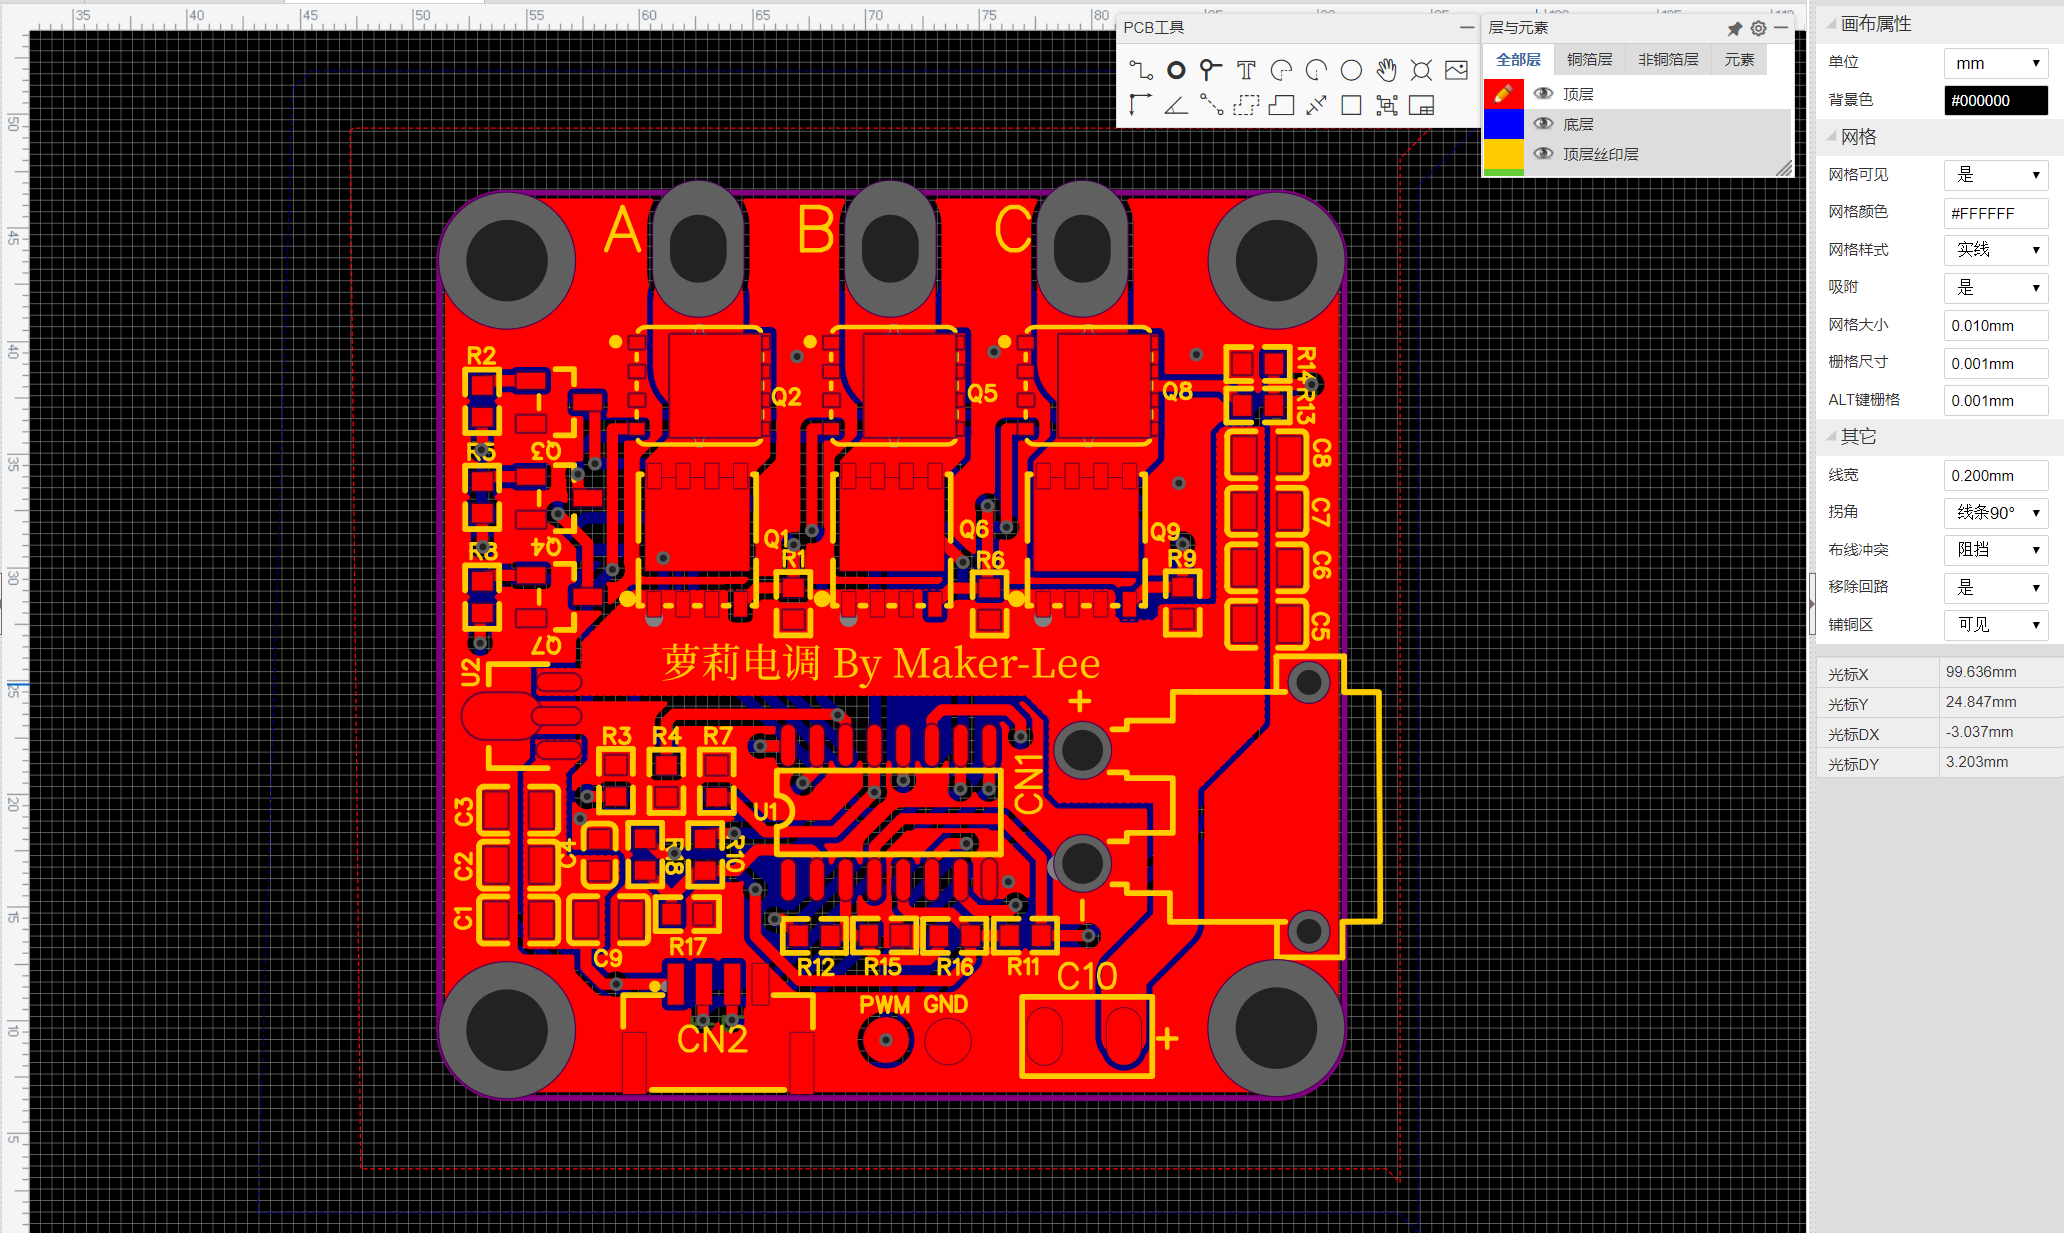Viewport: 2066px width, 1233px height.
Task: Open the 网格样式 dropdown
Action: point(1995,250)
